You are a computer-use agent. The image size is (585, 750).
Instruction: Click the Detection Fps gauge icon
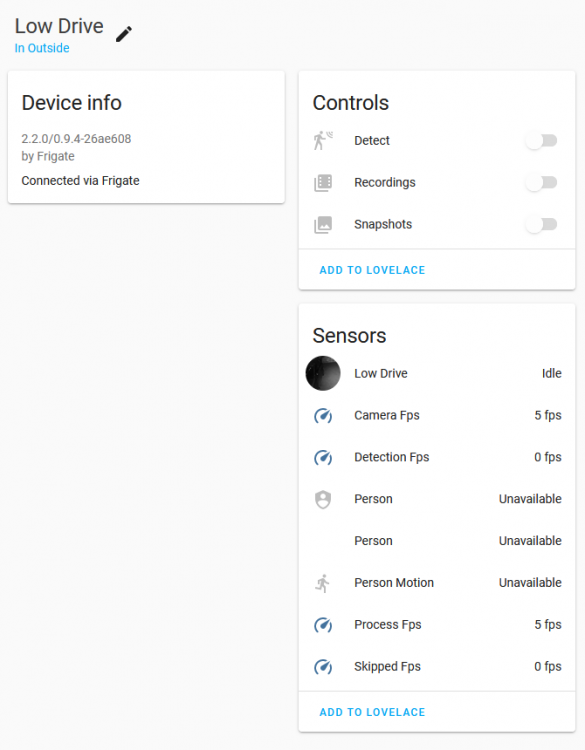point(323,458)
